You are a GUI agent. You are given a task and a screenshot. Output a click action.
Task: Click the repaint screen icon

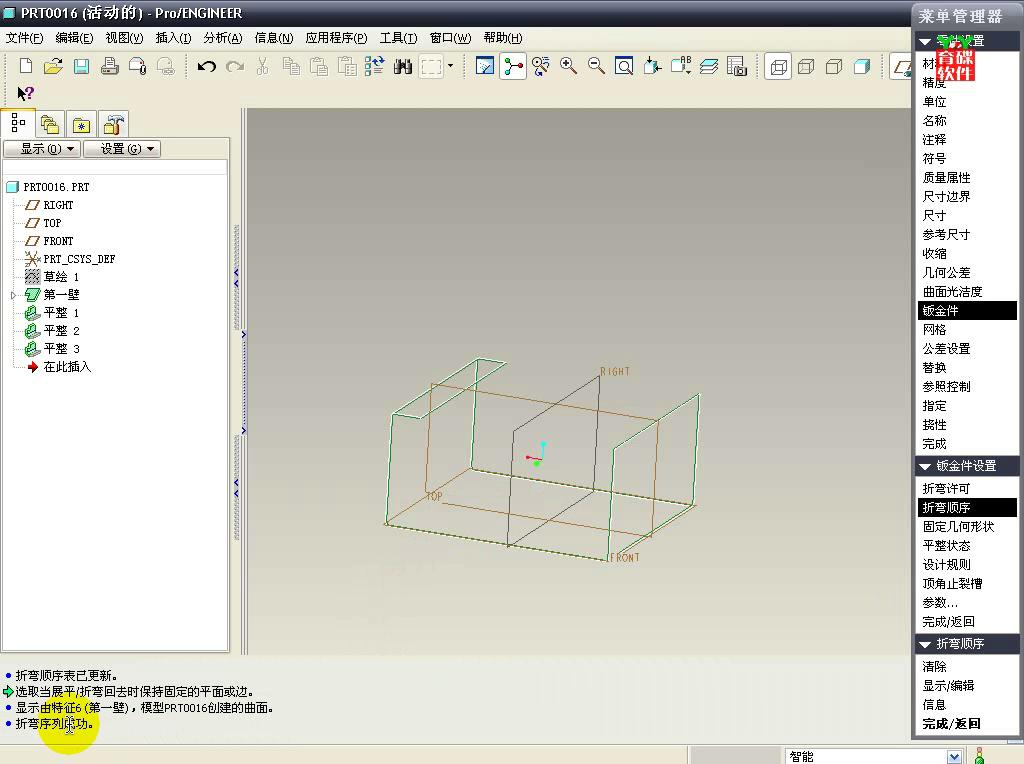tap(485, 66)
